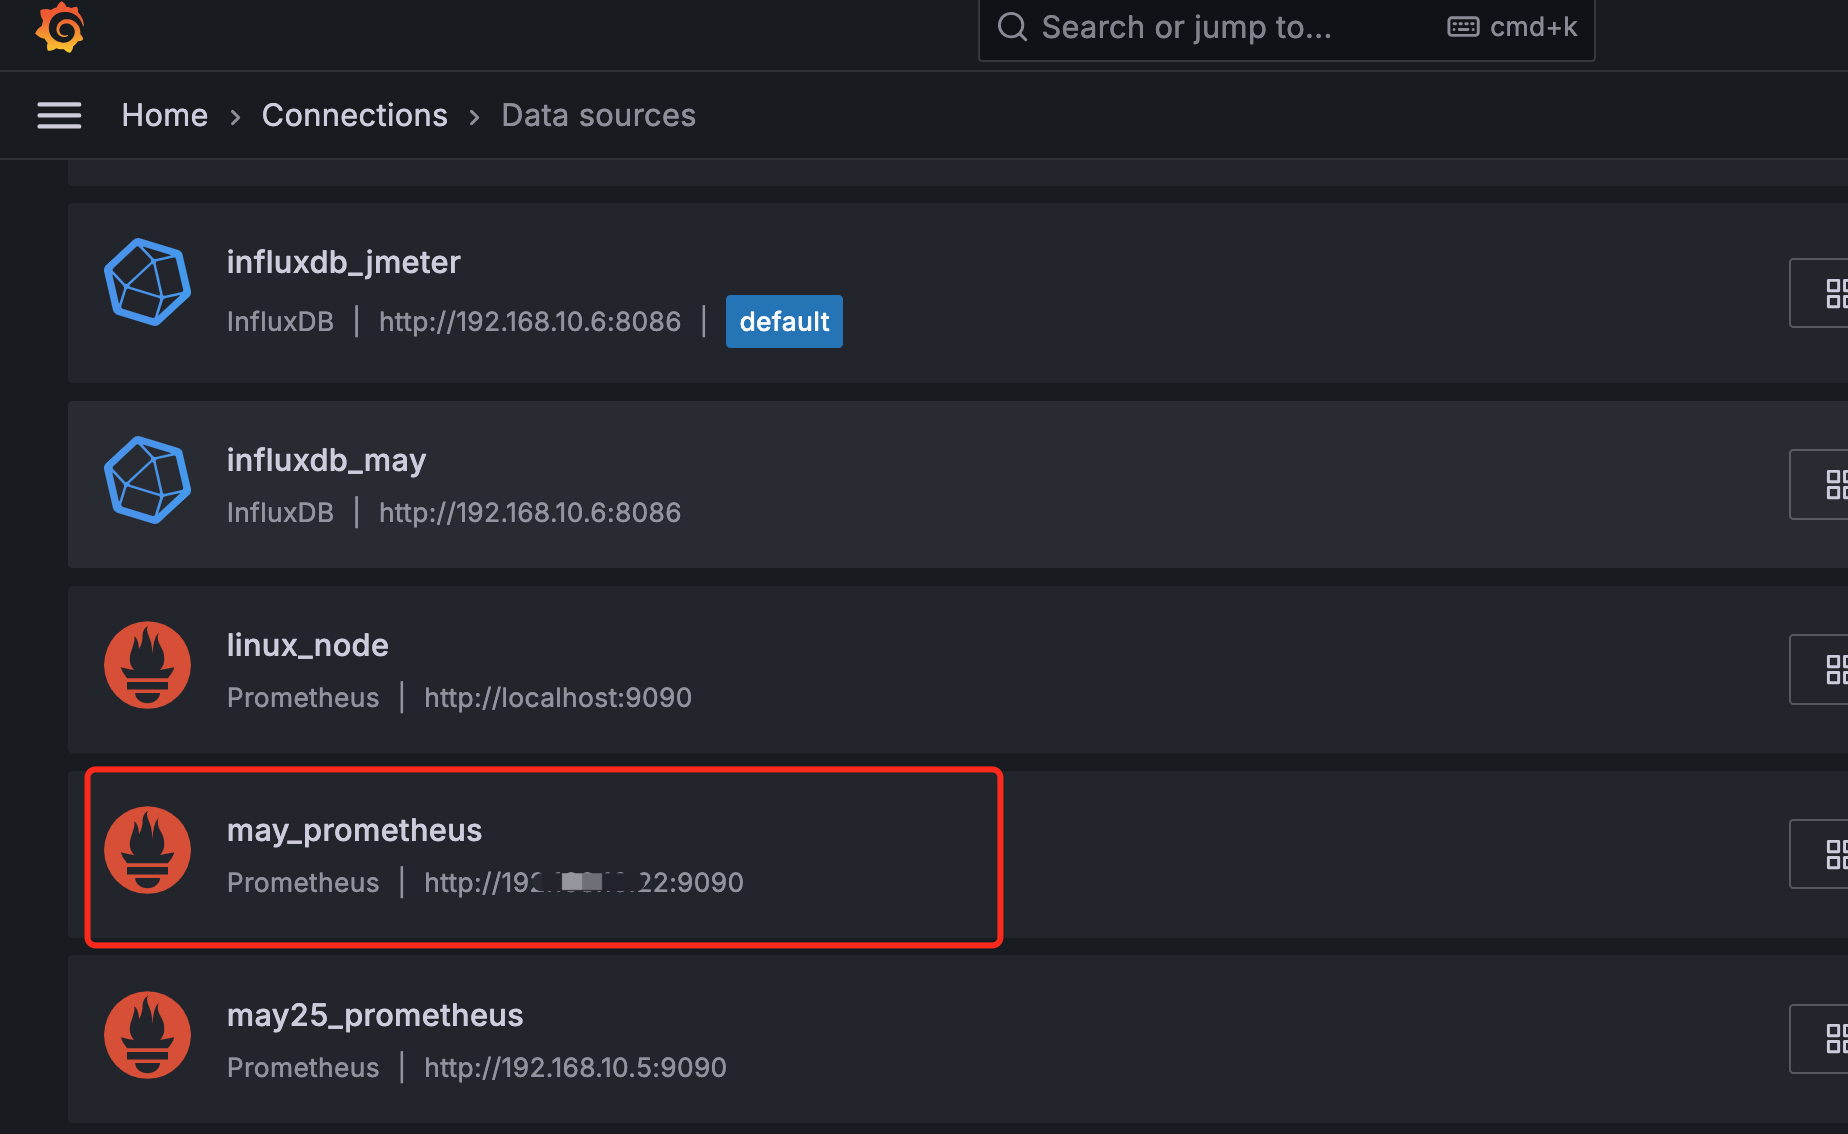Click Data sources breadcrumb
This screenshot has height=1134, width=1848.
point(598,116)
